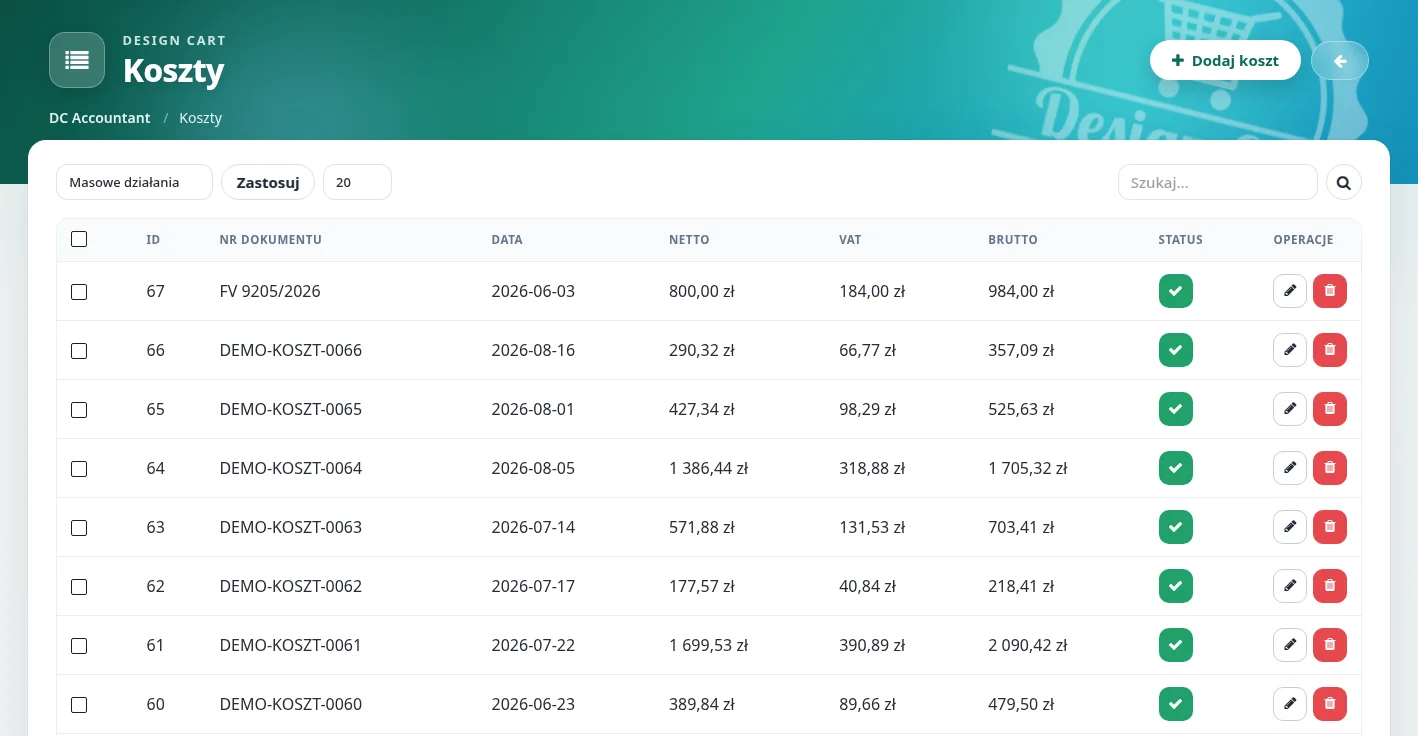This screenshot has height=736, width=1418.
Task: Tick the checkbox for row ID 63
Action: [79, 528]
